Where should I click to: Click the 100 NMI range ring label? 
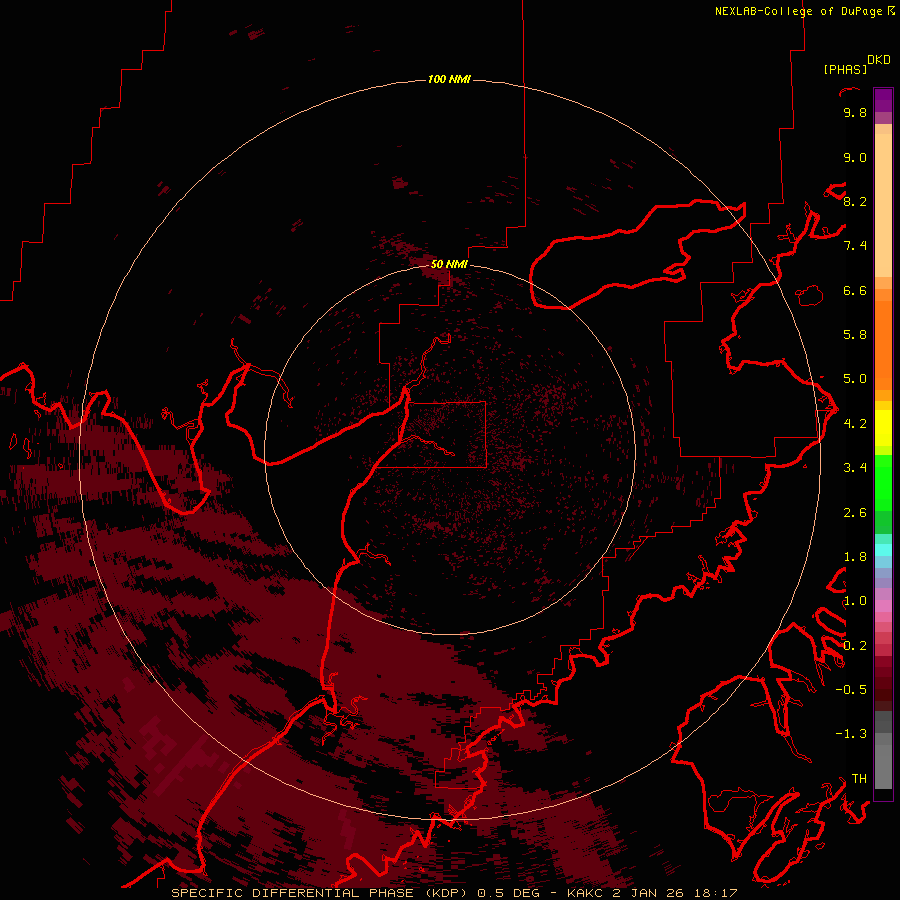click(x=449, y=79)
